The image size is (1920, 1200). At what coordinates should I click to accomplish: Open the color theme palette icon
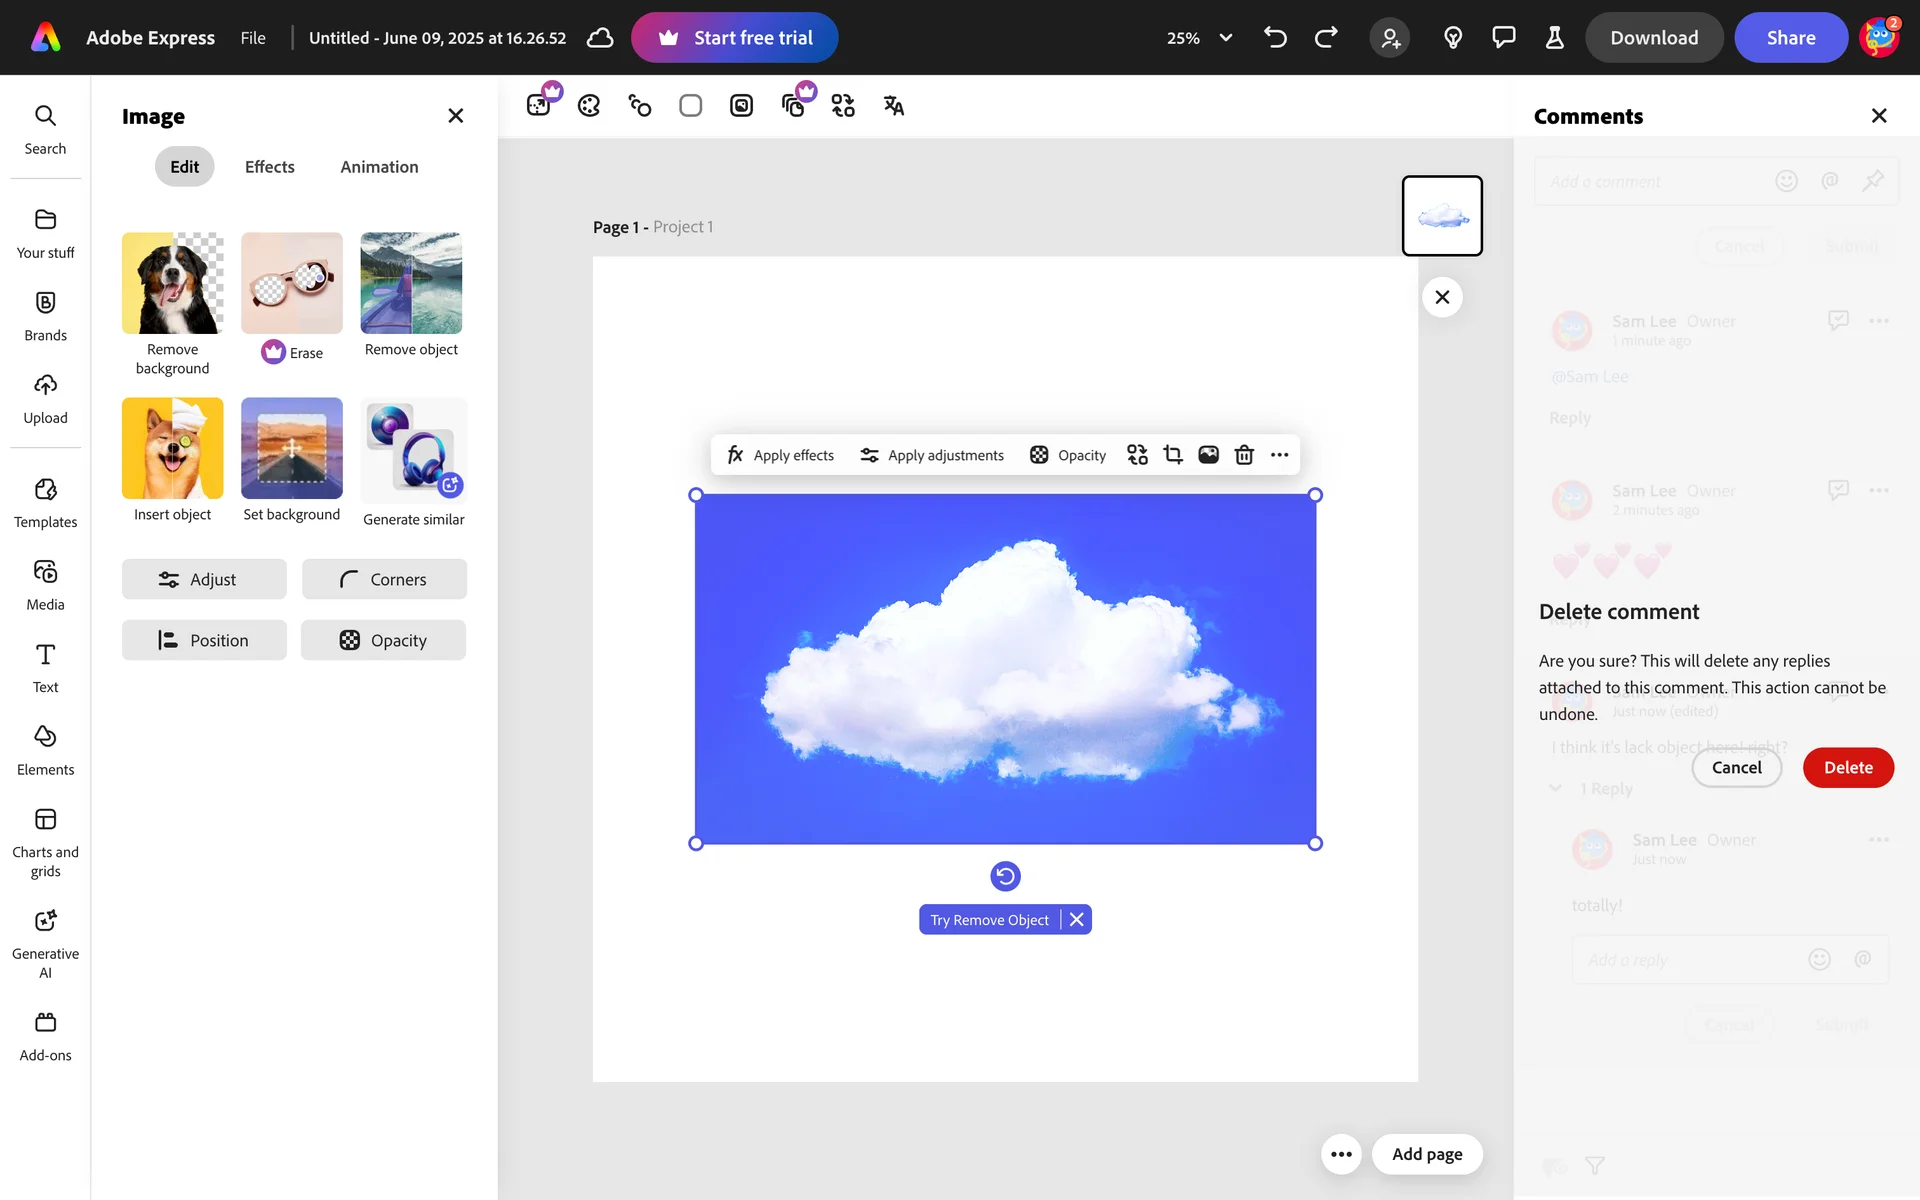(589, 106)
